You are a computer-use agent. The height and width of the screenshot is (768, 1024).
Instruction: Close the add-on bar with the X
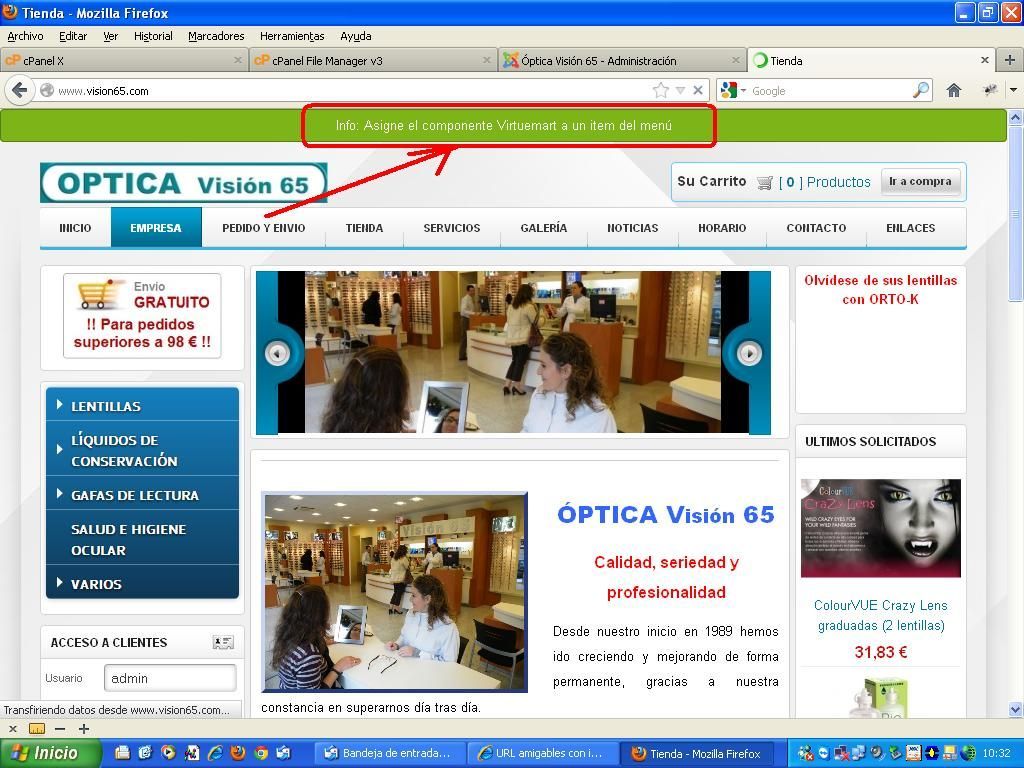tap(12, 728)
